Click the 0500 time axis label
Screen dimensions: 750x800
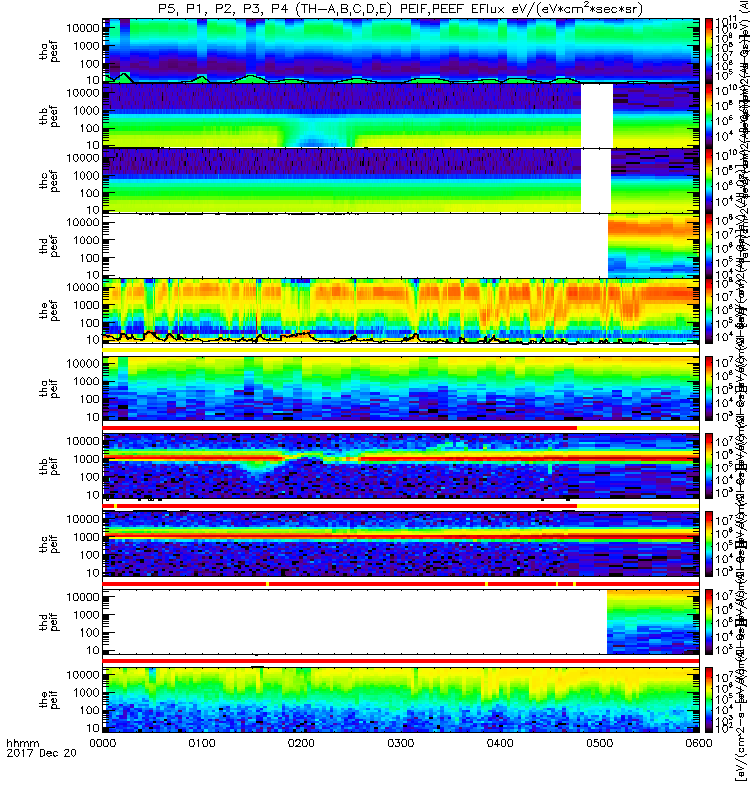[599, 743]
